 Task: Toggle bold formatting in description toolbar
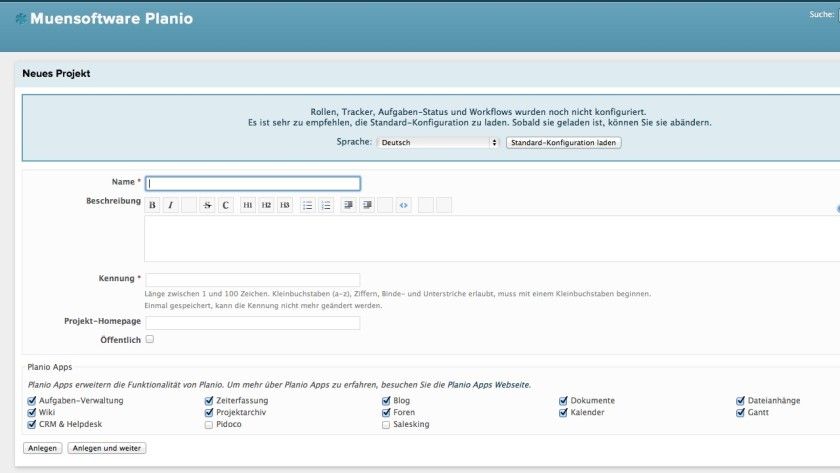click(x=152, y=205)
